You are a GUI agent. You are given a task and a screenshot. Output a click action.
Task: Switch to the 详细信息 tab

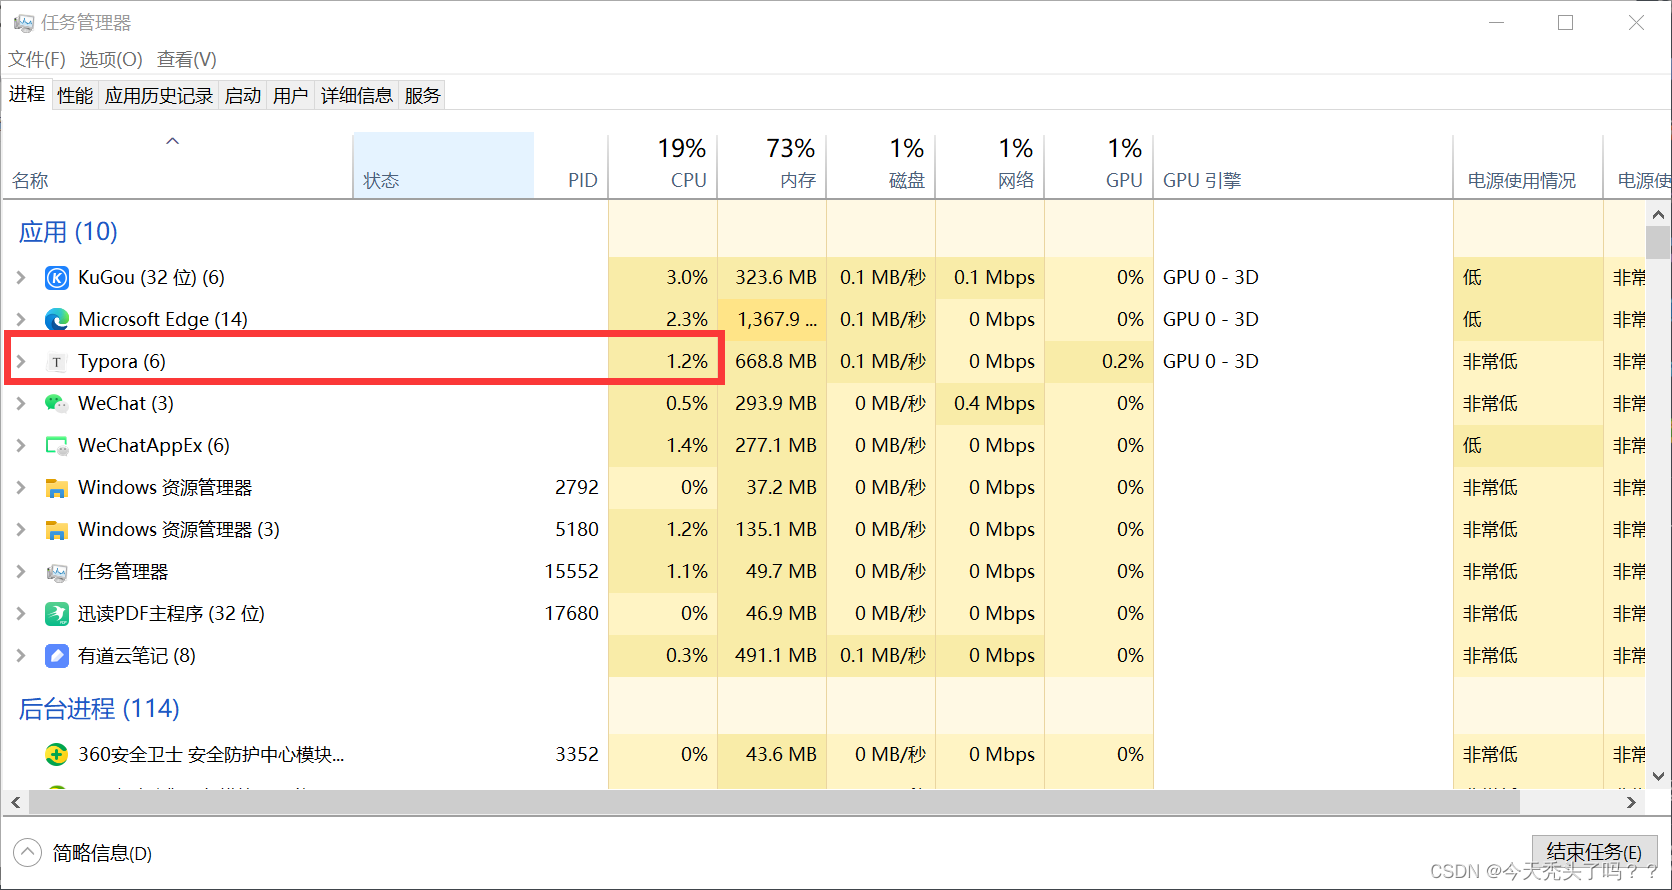(357, 96)
